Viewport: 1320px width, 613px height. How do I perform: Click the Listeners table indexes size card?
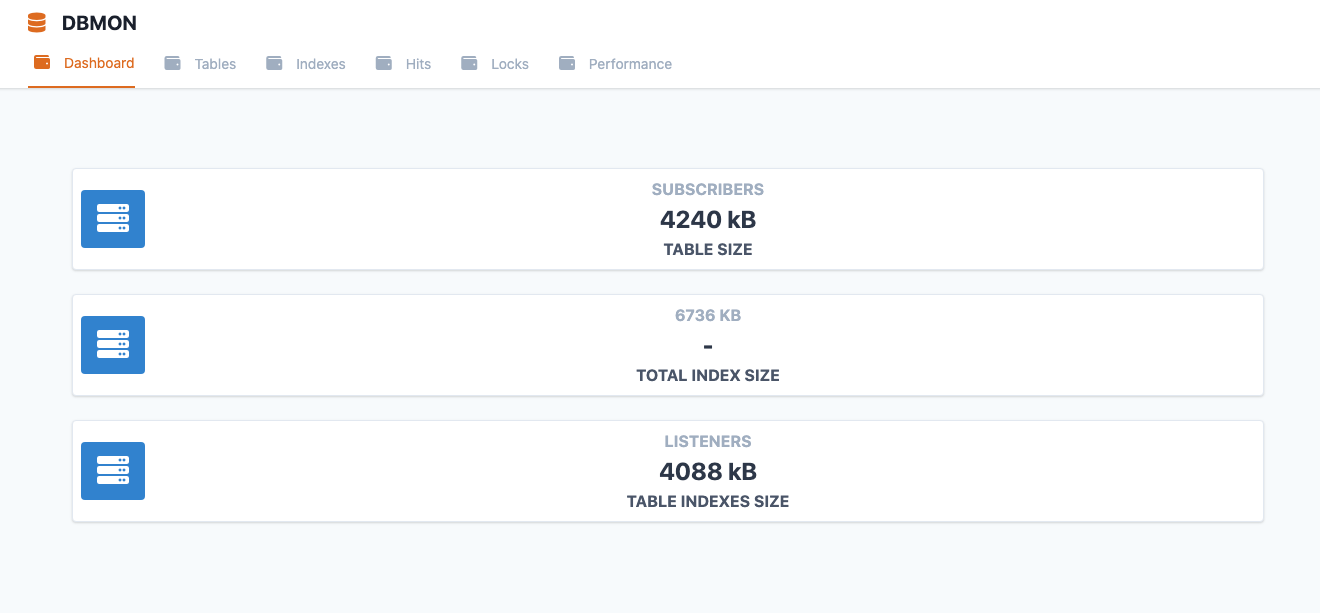(x=667, y=470)
